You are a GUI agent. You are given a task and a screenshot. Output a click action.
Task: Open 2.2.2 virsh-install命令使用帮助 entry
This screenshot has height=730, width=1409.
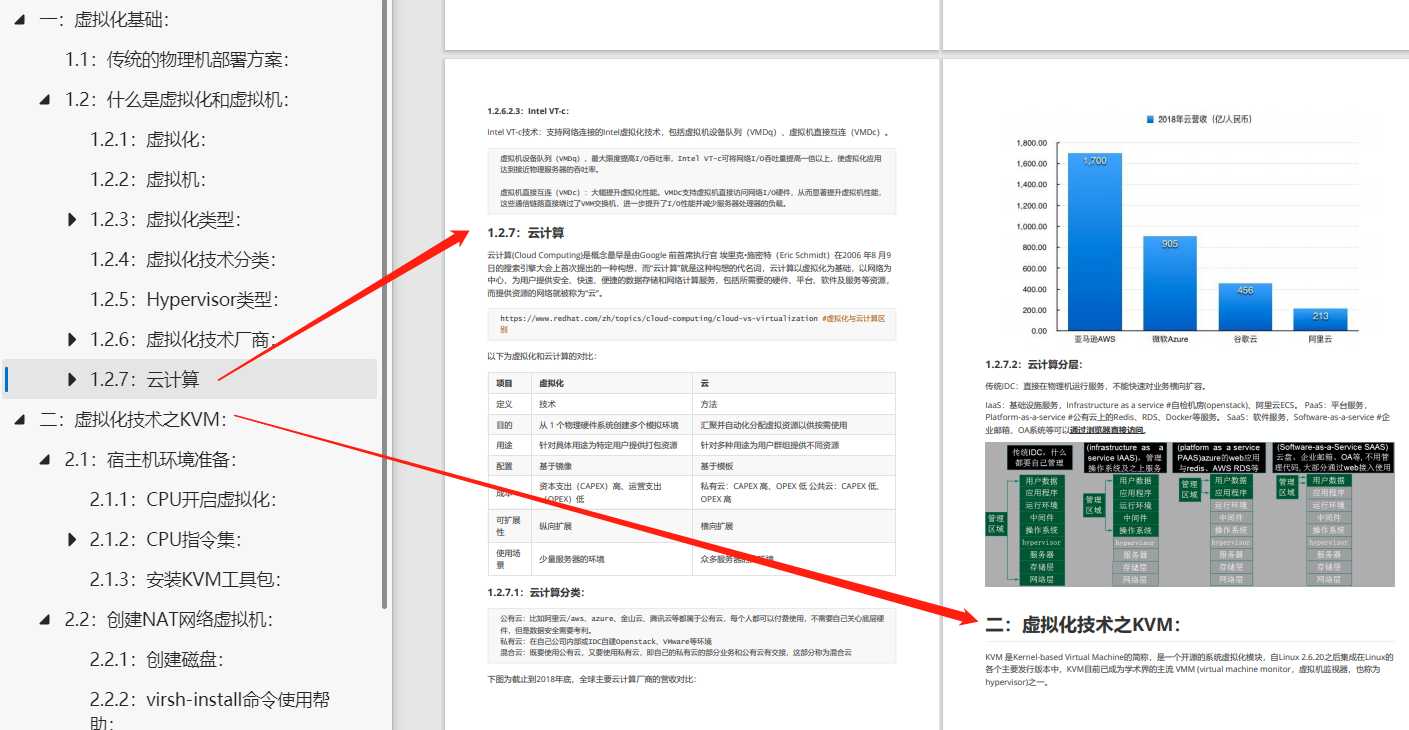point(210,710)
